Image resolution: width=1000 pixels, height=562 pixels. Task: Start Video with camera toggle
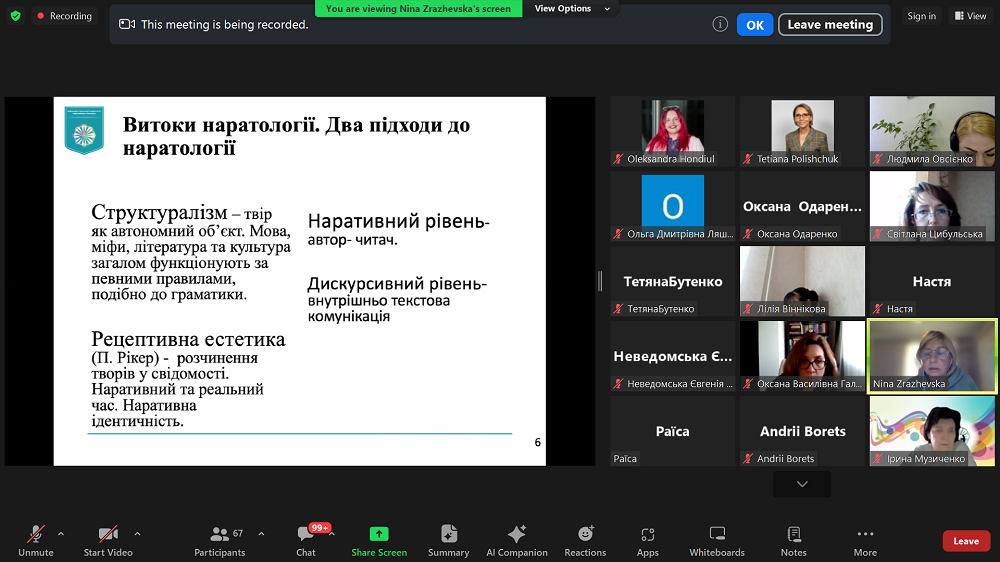point(108,540)
